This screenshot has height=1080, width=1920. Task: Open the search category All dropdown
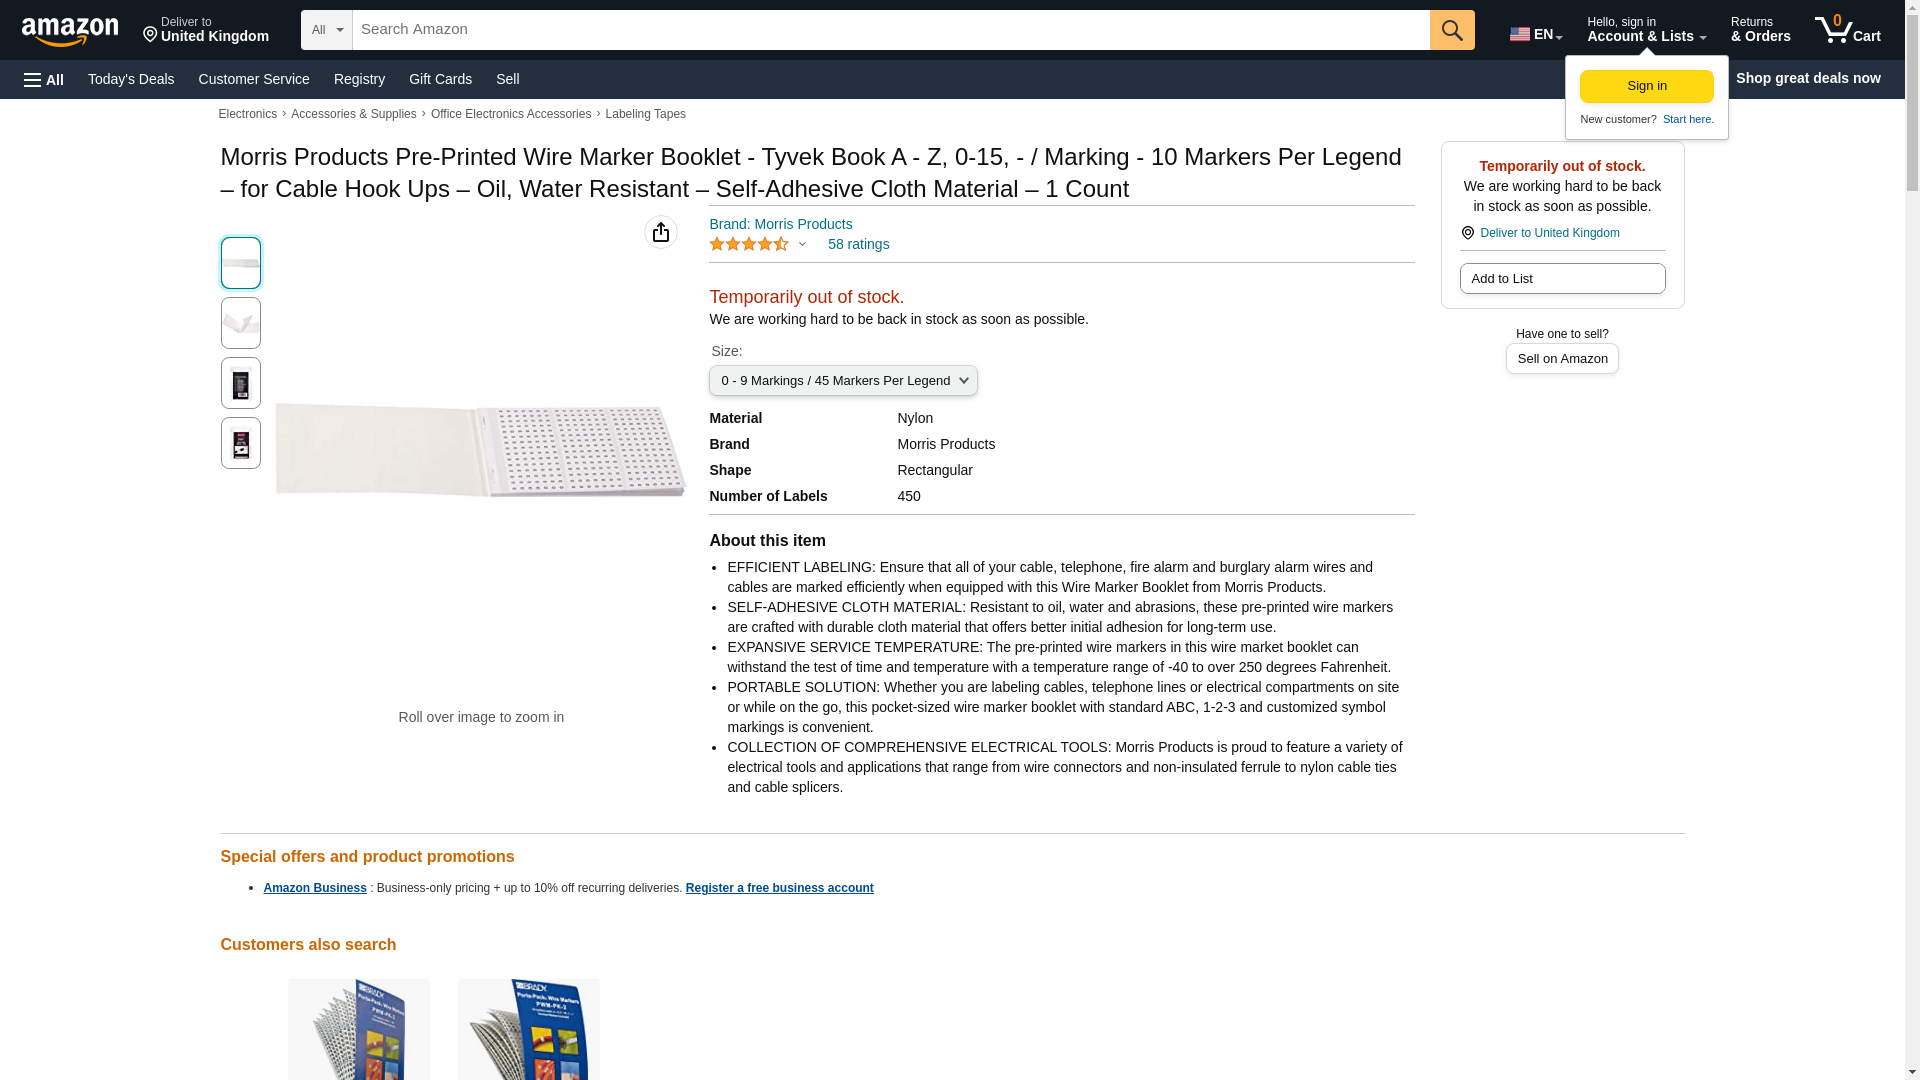tap(327, 30)
